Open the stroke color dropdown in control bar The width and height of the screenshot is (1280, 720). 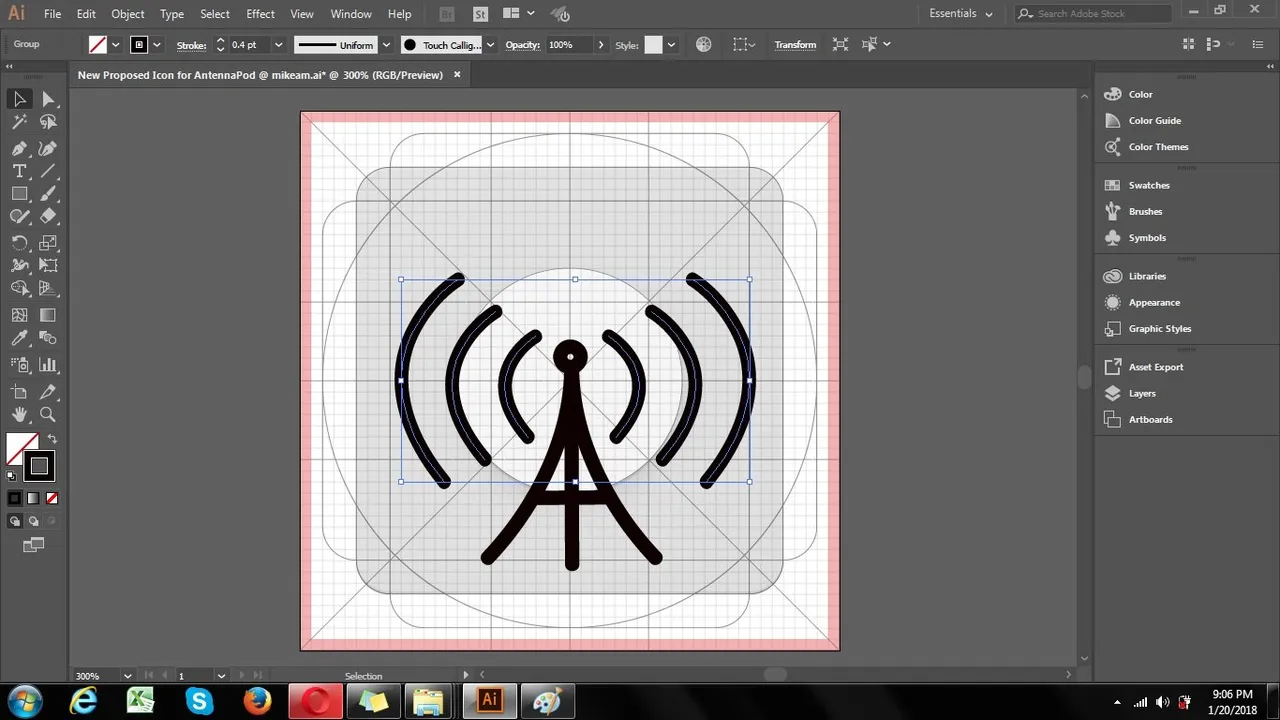[x=157, y=45]
